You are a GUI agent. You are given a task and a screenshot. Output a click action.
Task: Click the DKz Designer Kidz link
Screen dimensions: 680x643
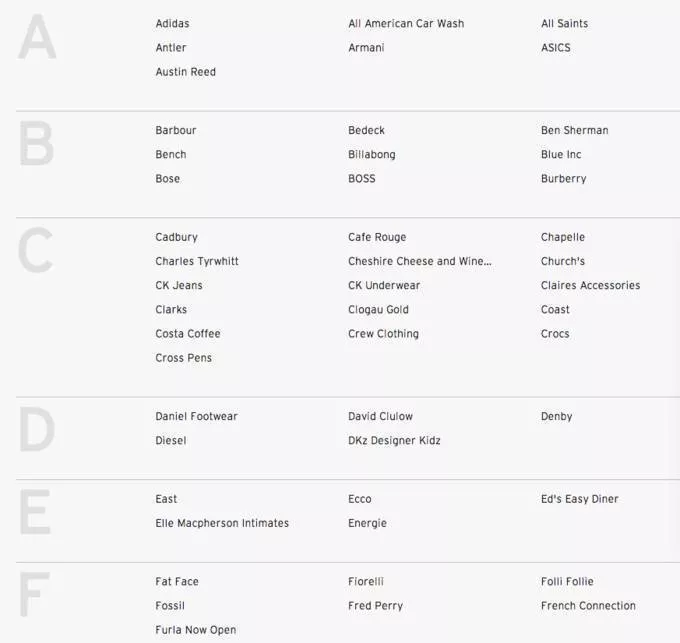[x=394, y=441]
